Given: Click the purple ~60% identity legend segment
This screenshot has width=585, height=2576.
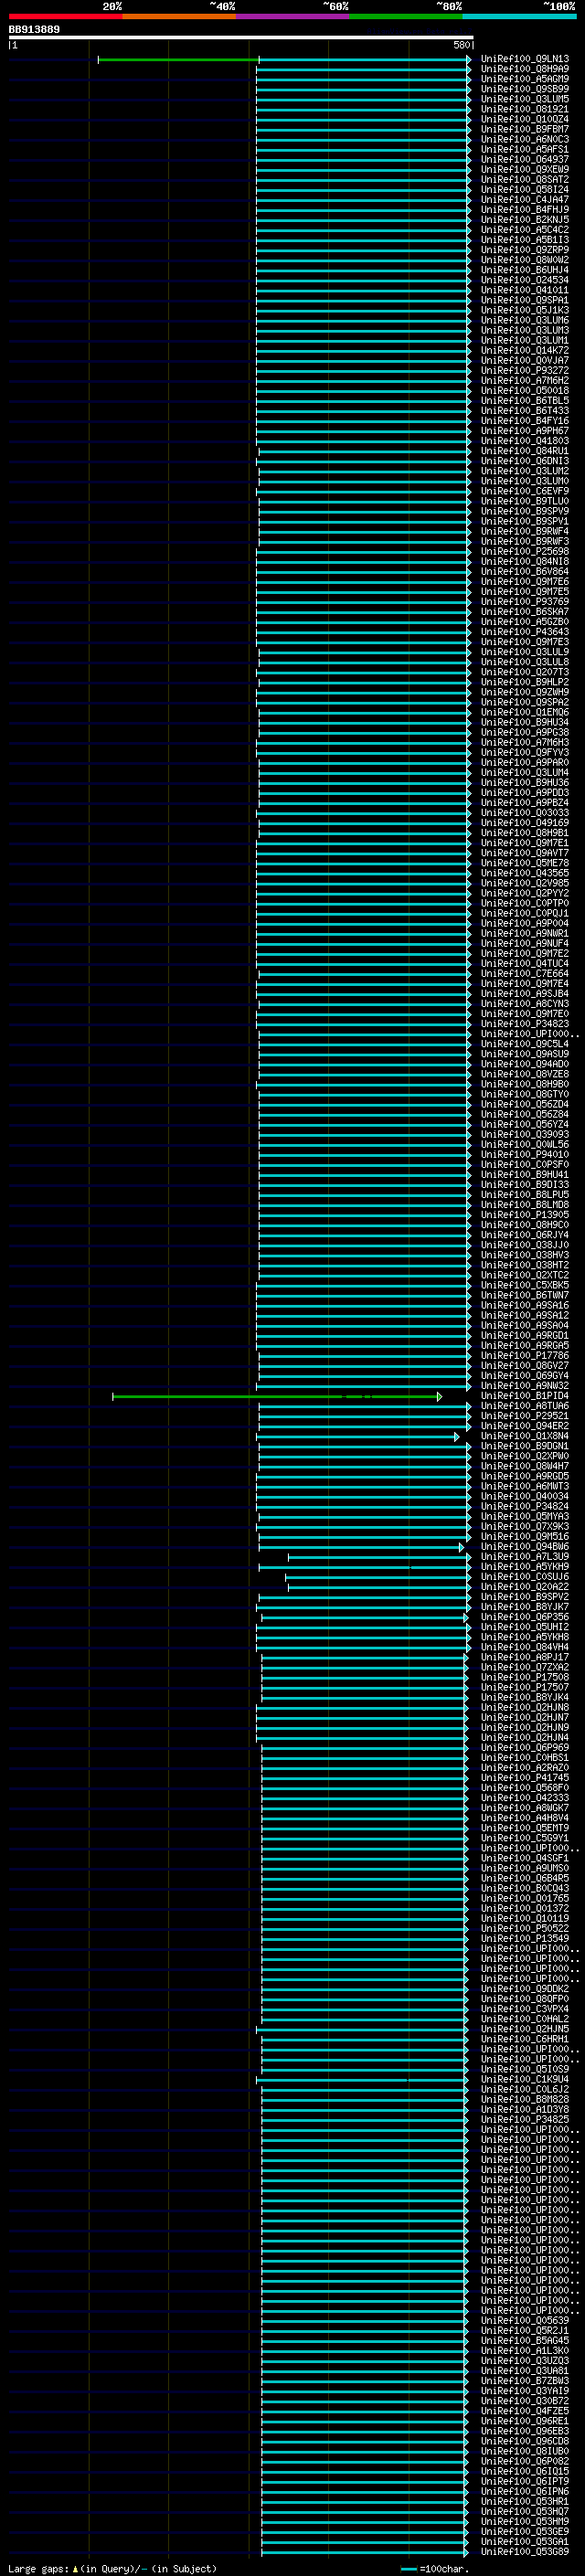Looking at the screenshot, I should (x=292, y=16).
